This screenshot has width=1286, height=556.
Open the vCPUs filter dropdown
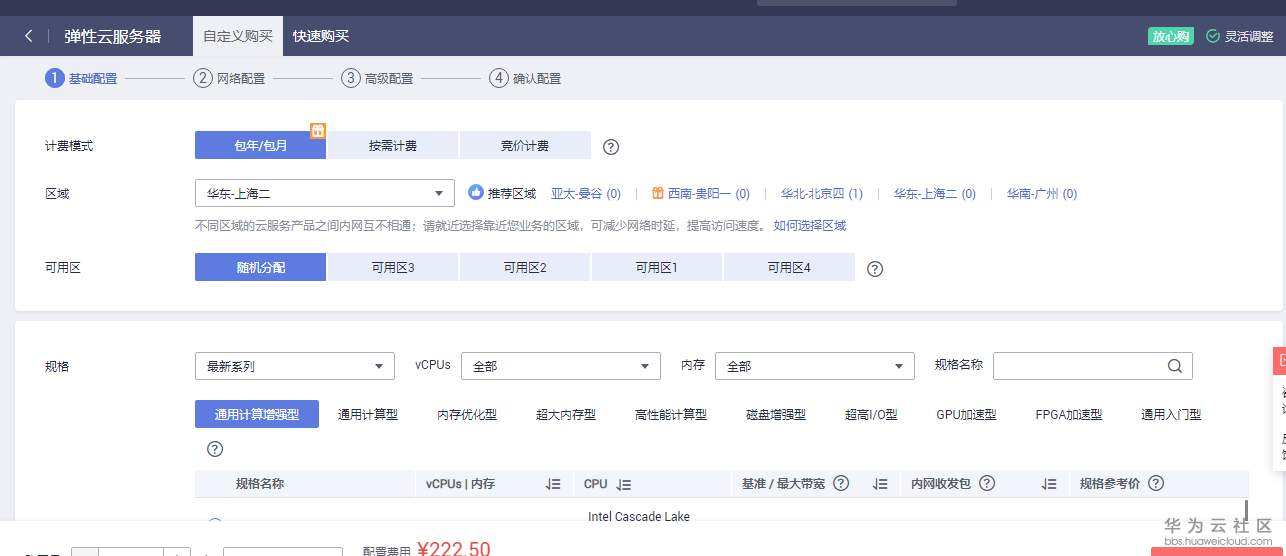point(561,366)
